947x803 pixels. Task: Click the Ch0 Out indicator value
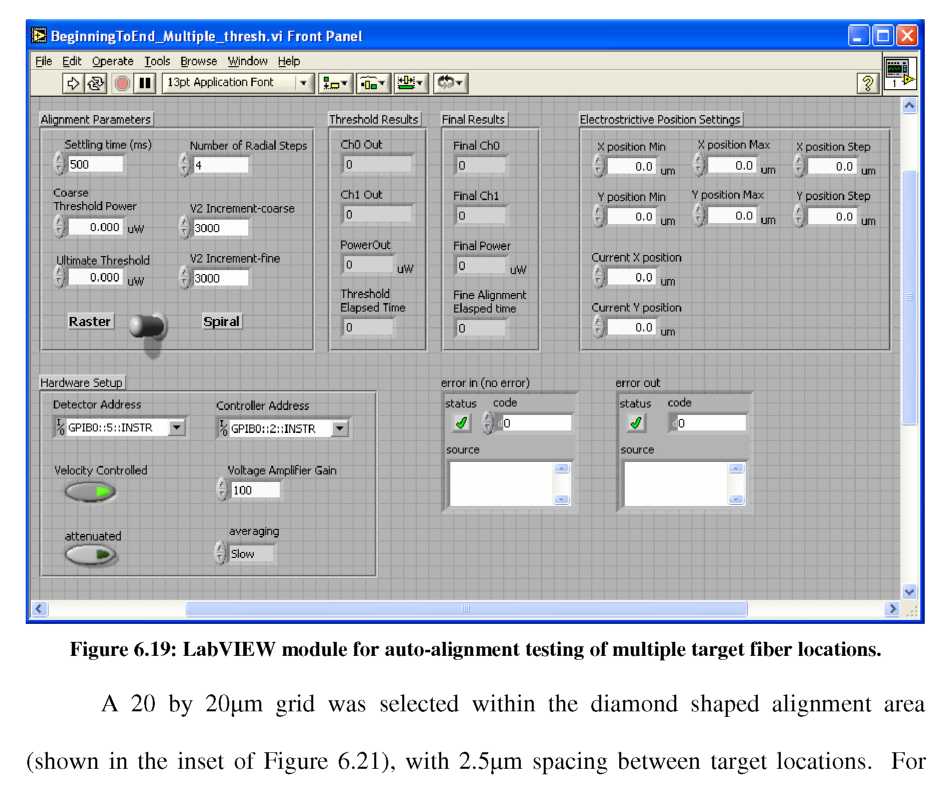pos(377,164)
